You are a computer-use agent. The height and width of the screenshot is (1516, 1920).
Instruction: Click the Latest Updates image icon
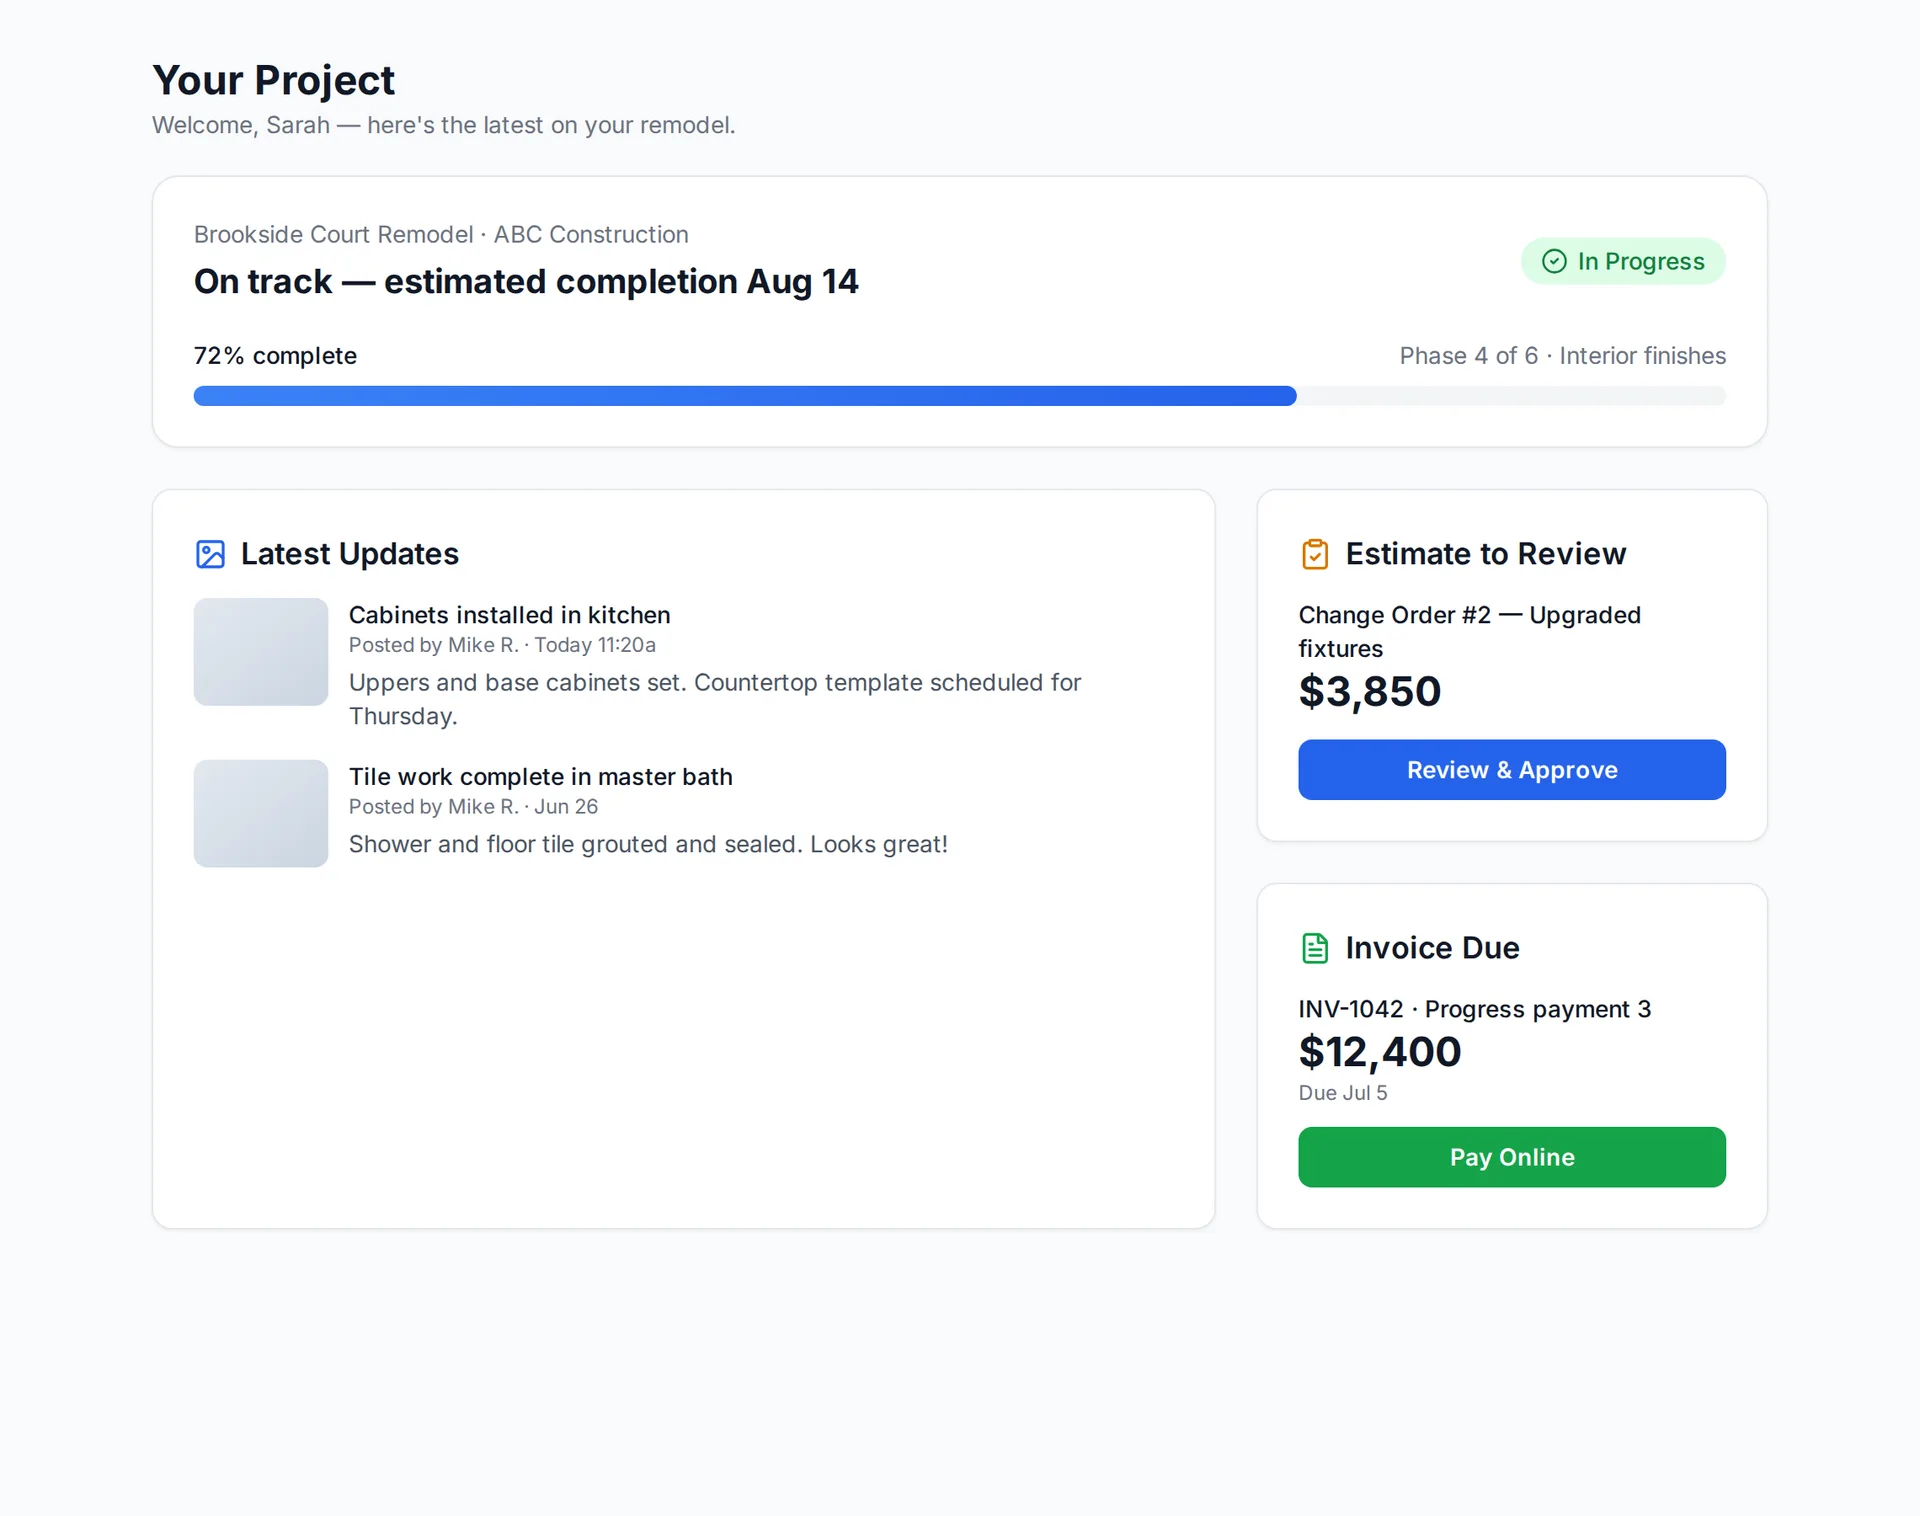[210, 554]
